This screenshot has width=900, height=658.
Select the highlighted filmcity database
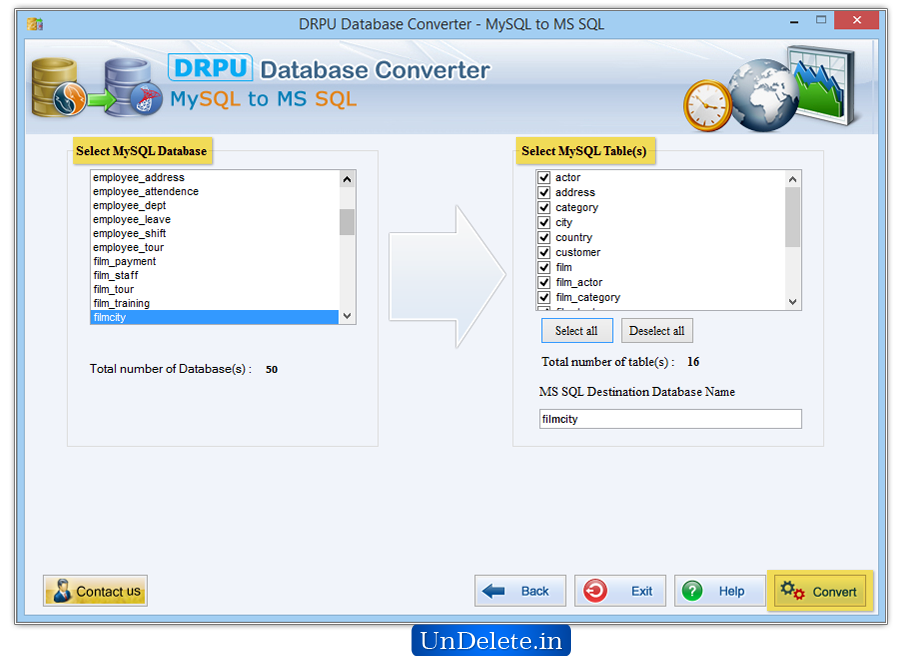pyautogui.click(x=215, y=317)
